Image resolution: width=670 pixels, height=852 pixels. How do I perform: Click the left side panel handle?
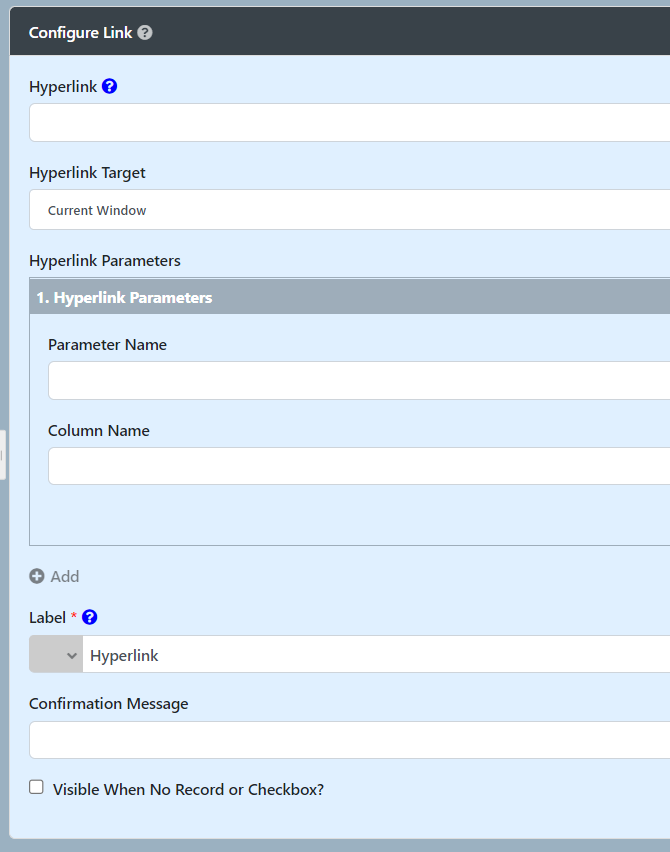click(3, 455)
